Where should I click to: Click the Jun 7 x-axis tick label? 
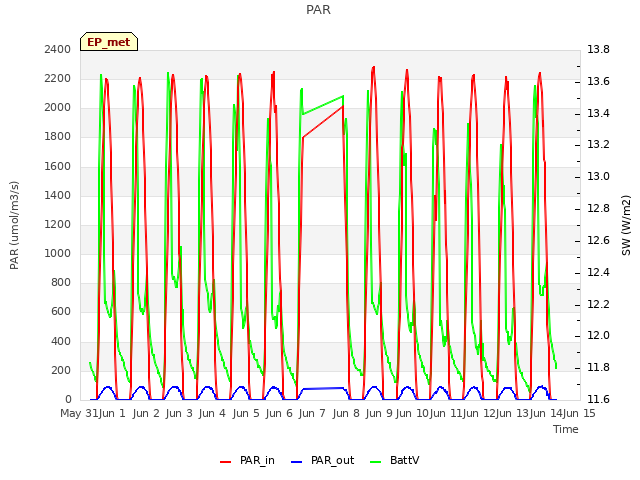coord(312,413)
